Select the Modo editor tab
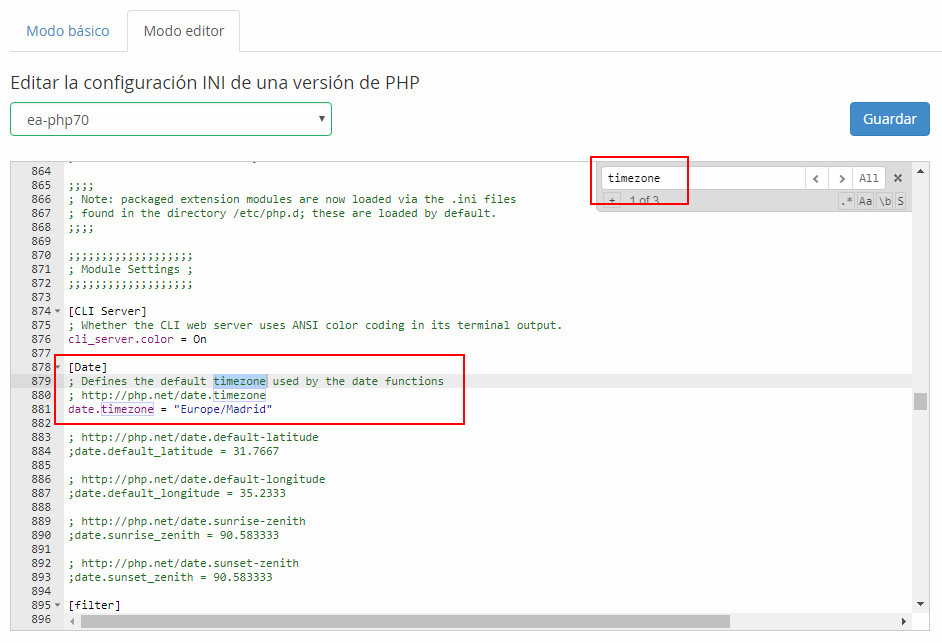942x643 pixels. (184, 31)
